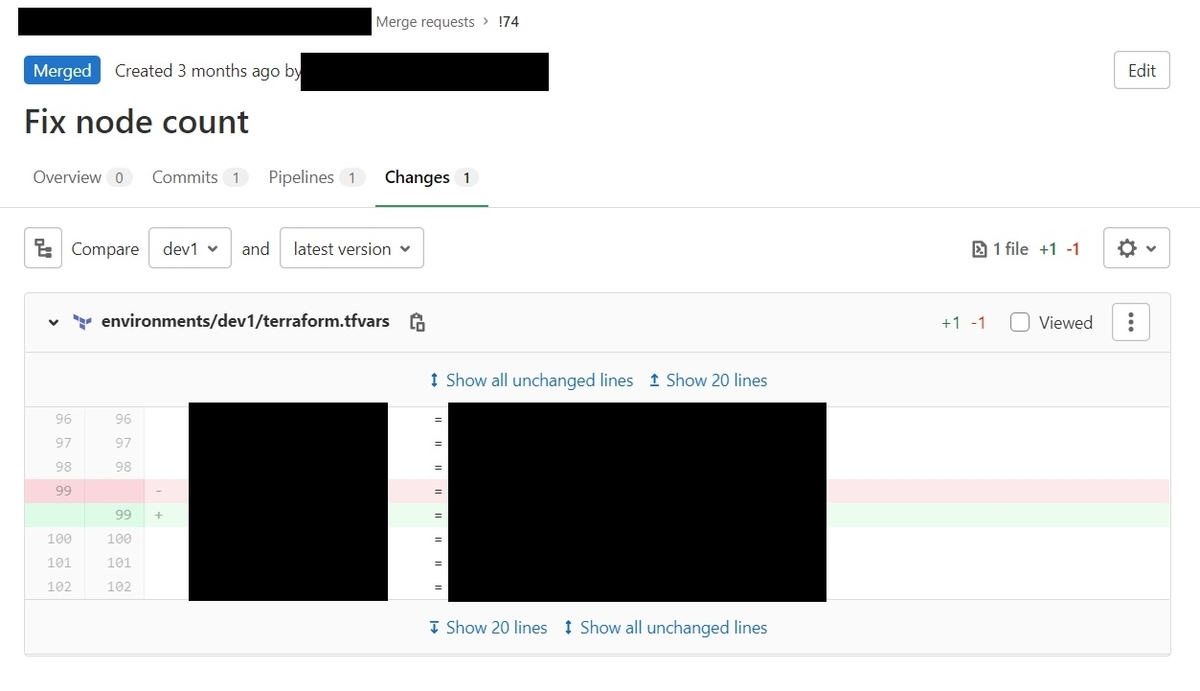The width and height of the screenshot is (1200, 691).
Task: Click line number 96 in old column
Action: click(63, 419)
